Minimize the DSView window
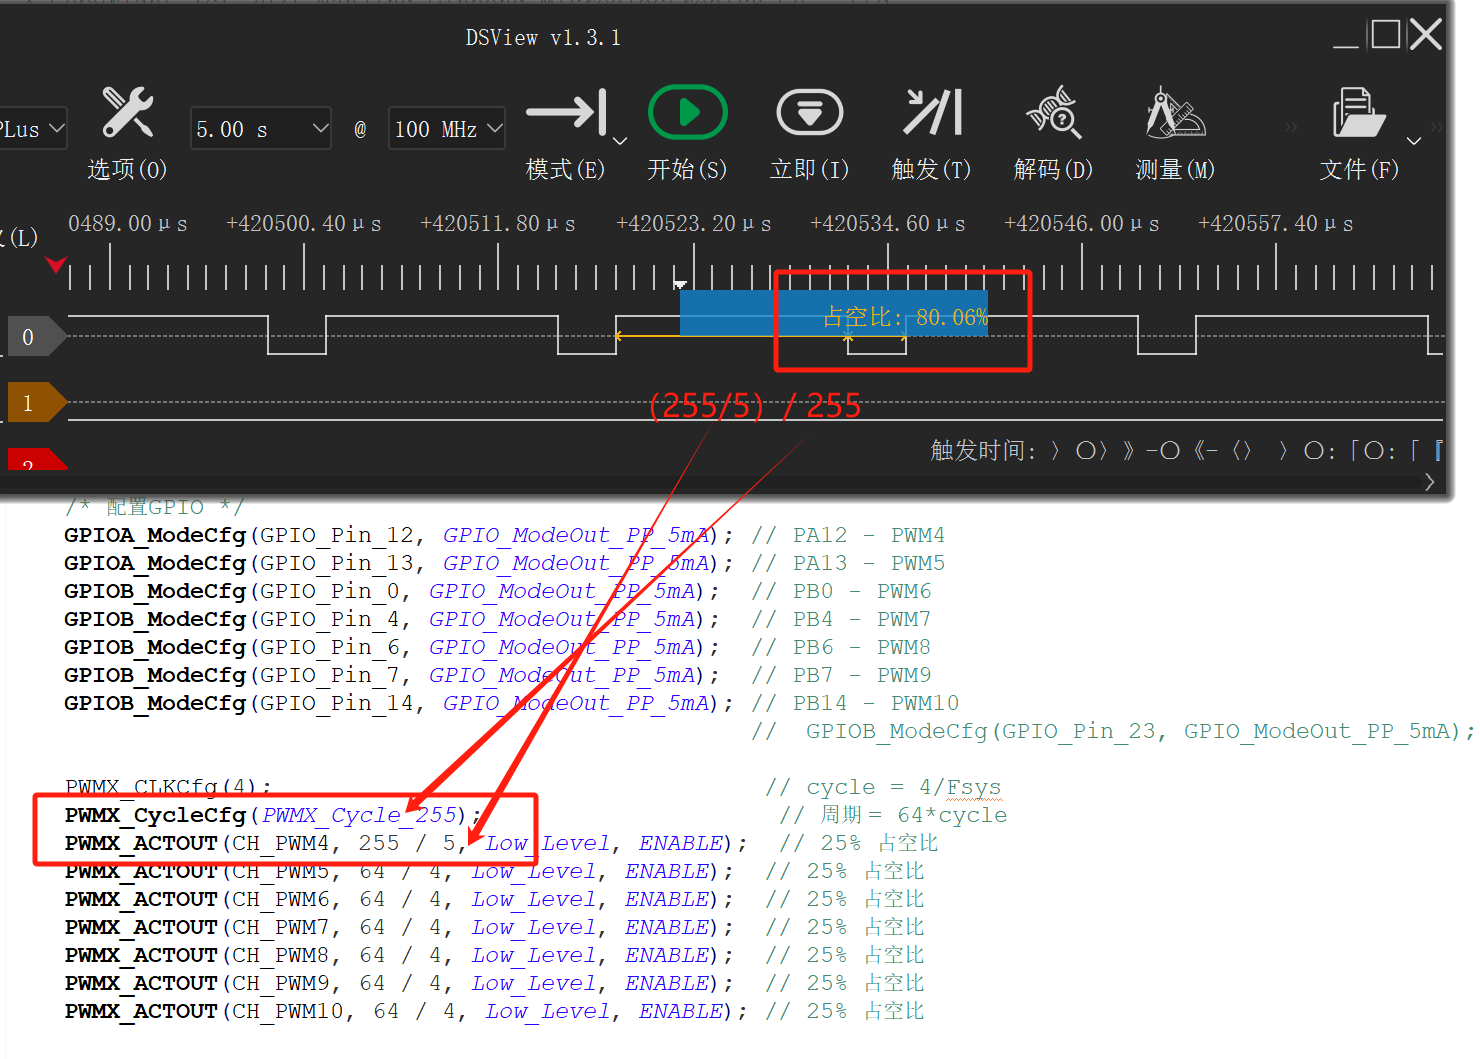Image resolution: width=1480 pixels, height=1059 pixels. [1346, 45]
